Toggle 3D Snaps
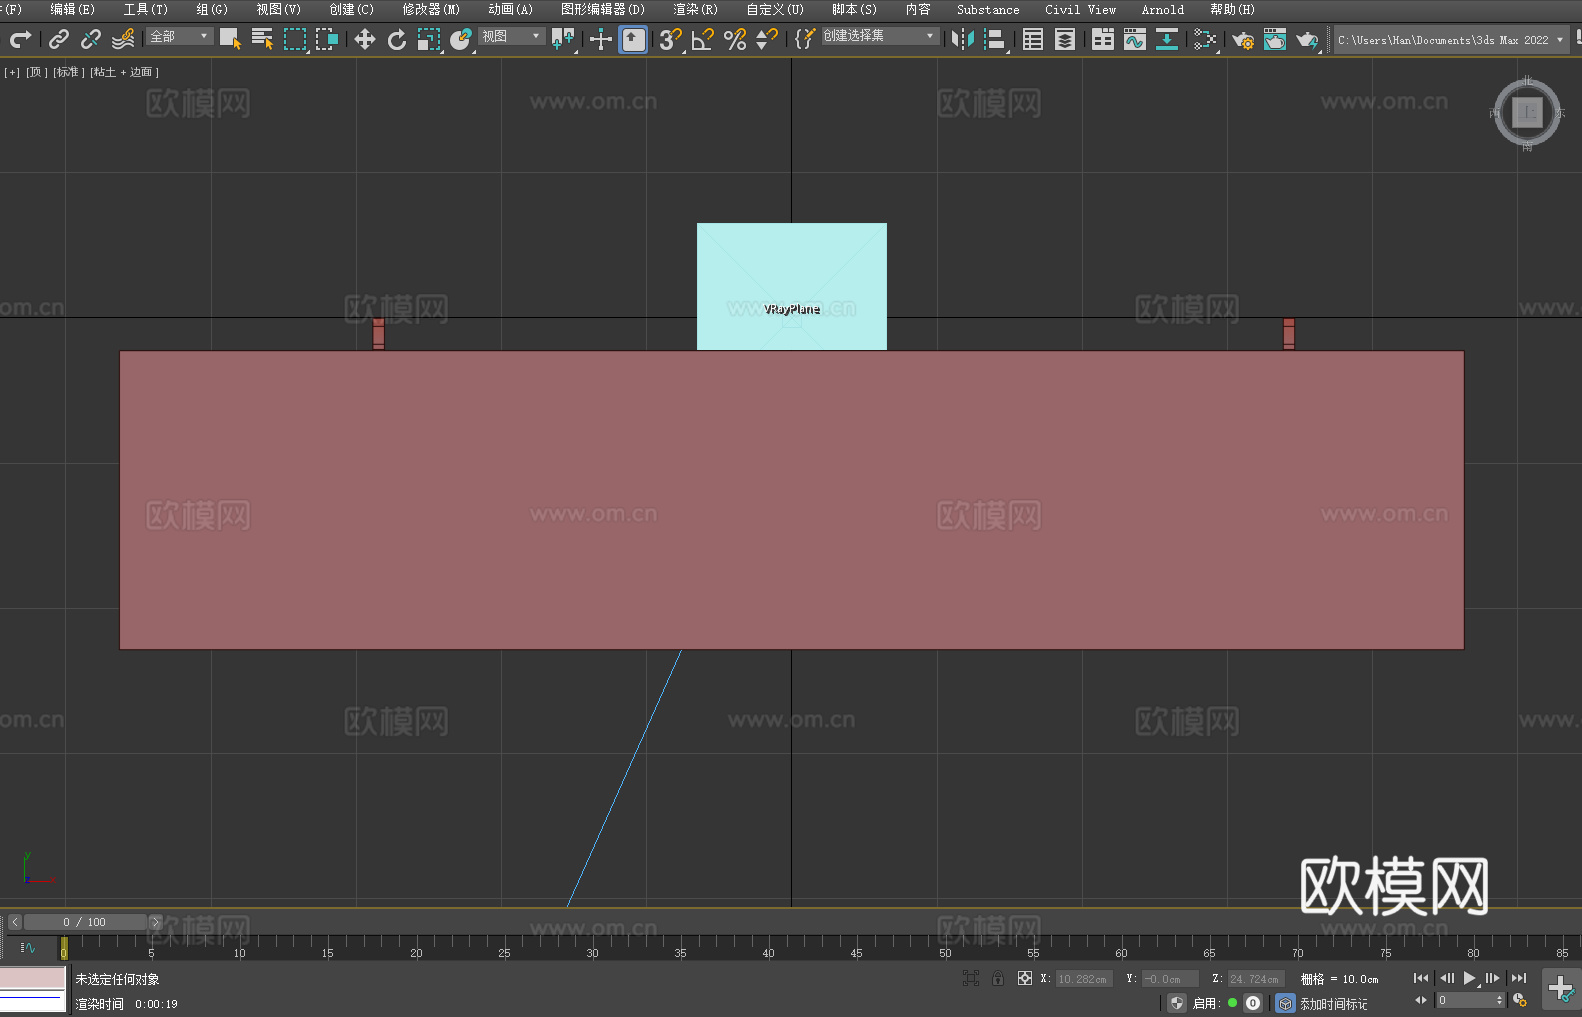This screenshot has width=1582, height=1017. coord(671,39)
